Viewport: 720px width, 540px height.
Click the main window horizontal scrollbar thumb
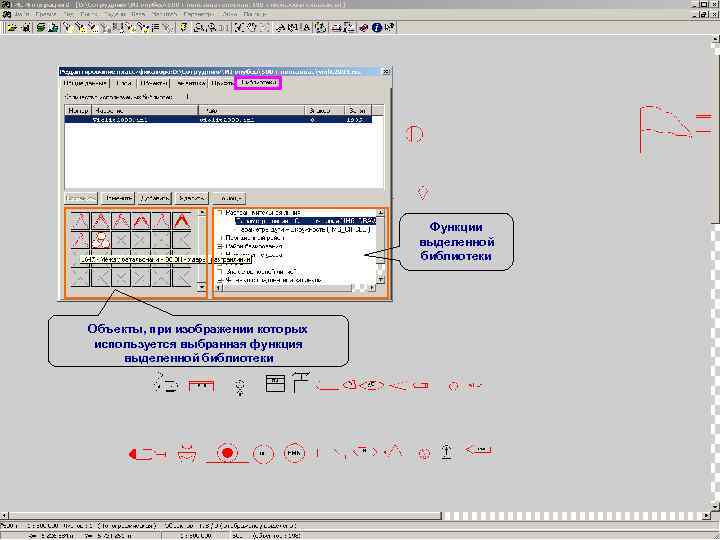pyautogui.click(x=225, y=516)
